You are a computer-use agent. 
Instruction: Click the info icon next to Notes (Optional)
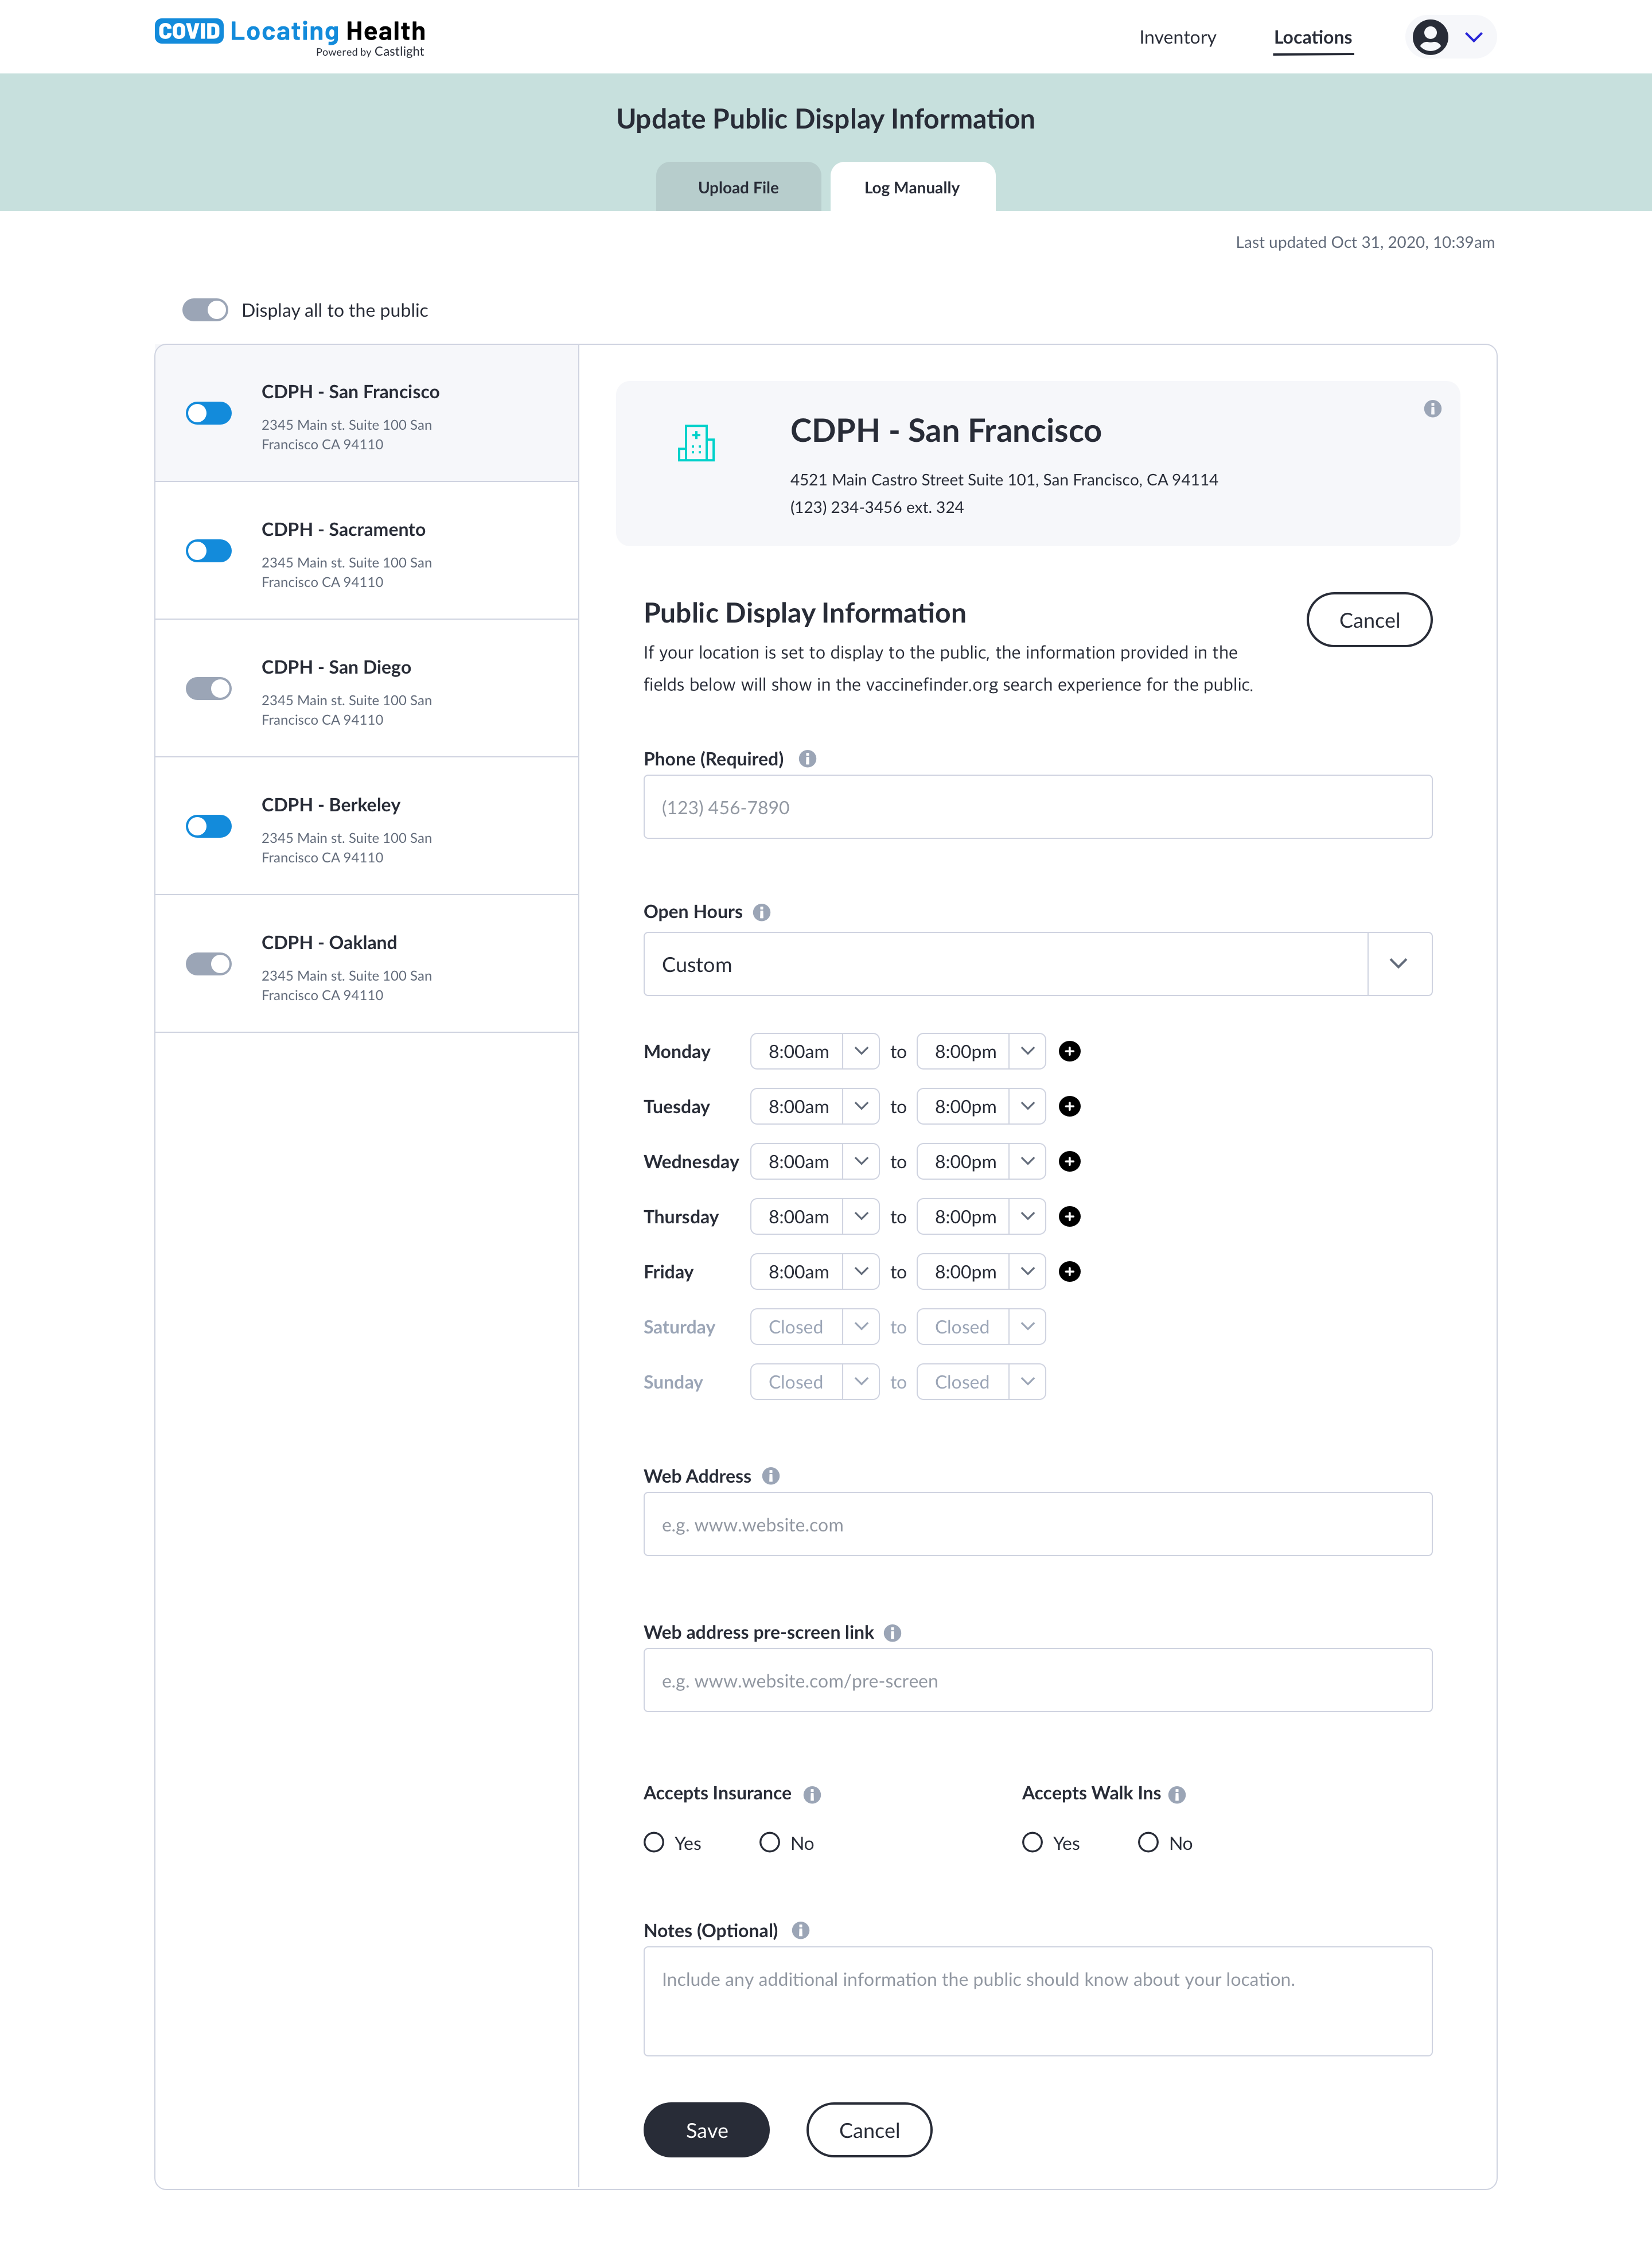pyautogui.click(x=800, y=1930)
